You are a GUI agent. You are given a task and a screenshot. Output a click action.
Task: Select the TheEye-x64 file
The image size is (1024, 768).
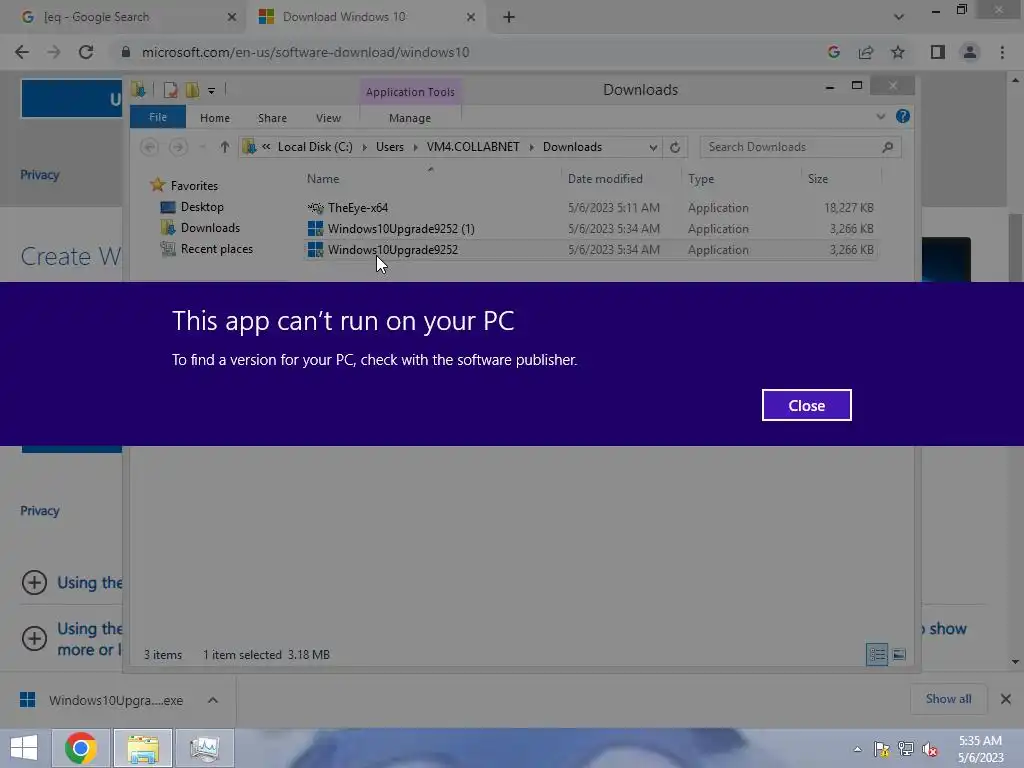[357, 208]
